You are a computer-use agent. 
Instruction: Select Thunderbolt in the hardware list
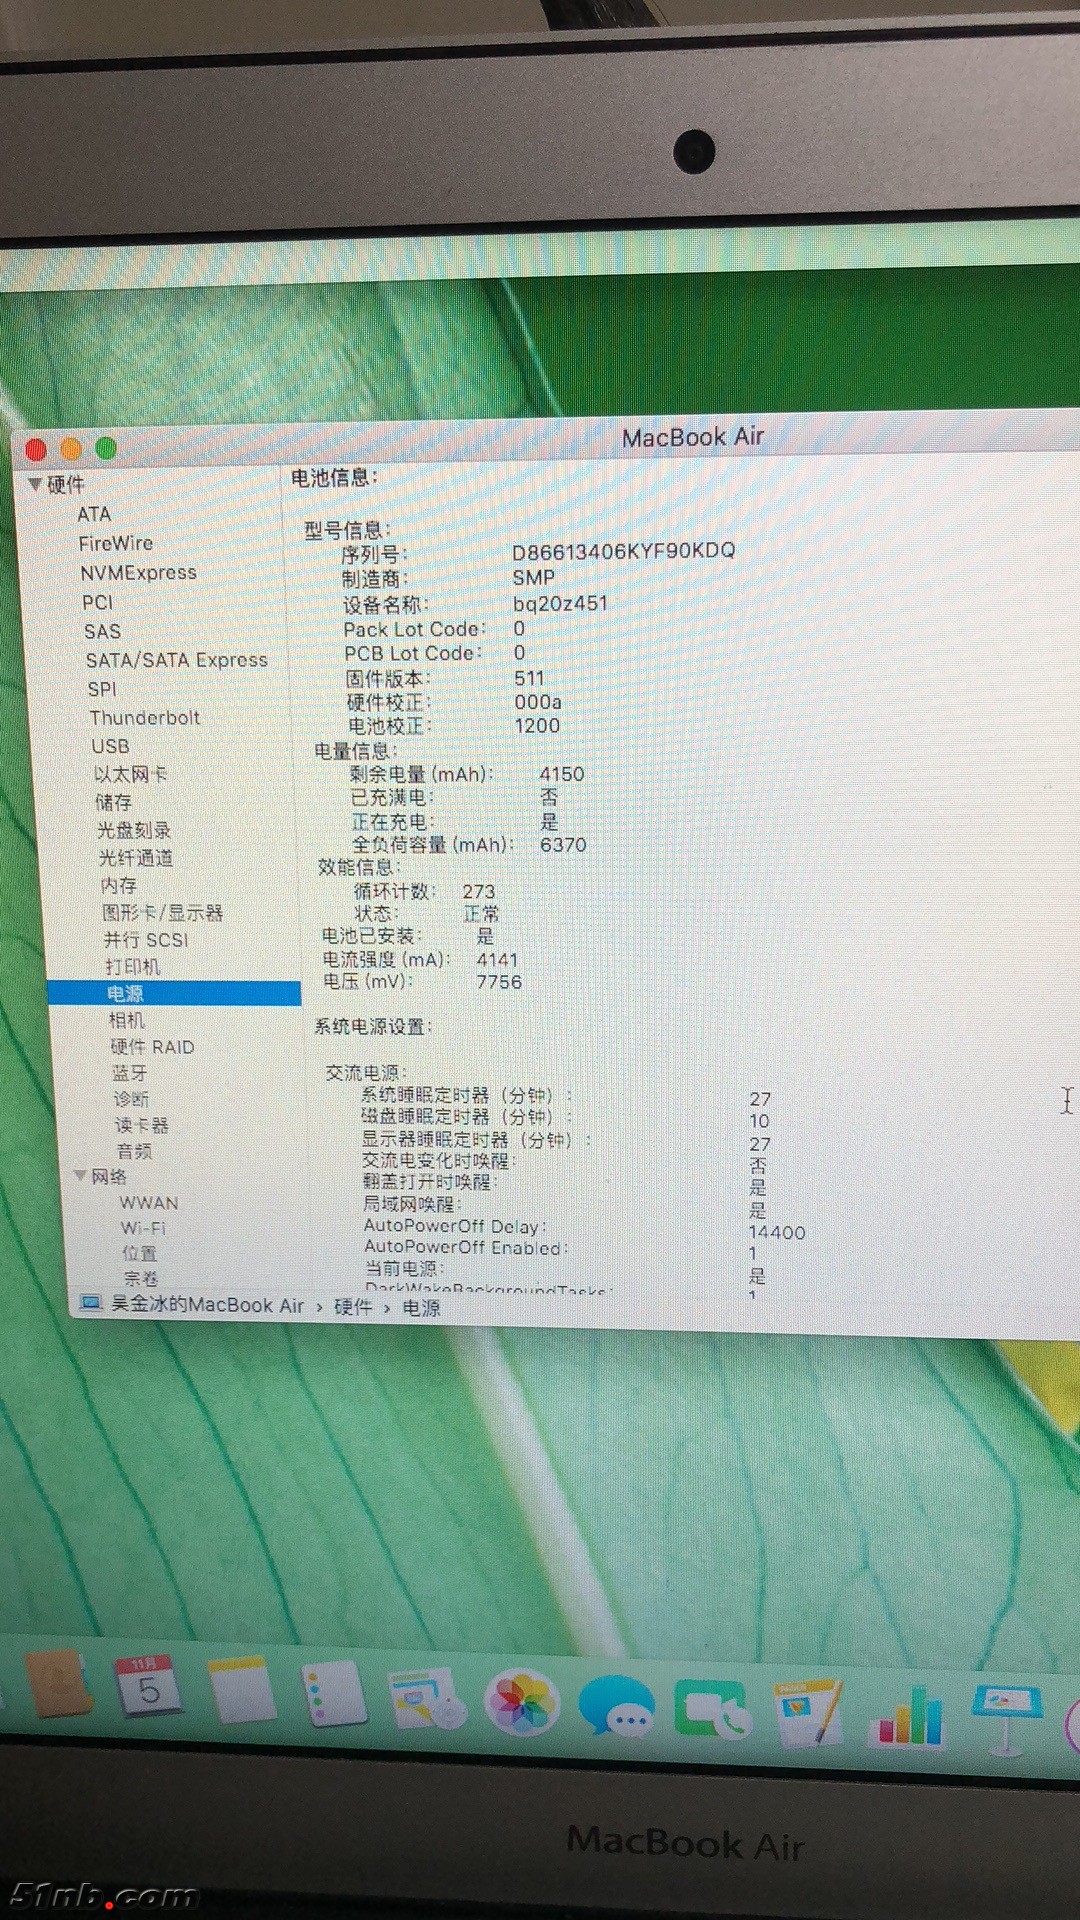[144, 717]
